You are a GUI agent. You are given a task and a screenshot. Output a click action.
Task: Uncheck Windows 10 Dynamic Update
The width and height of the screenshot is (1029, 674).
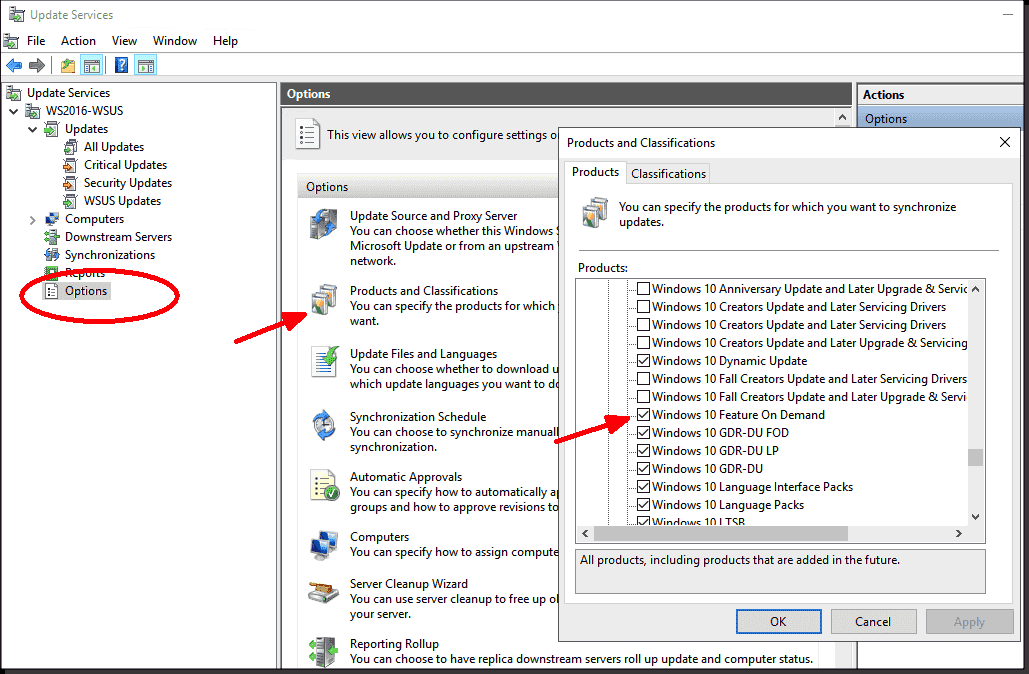(644, 361)
